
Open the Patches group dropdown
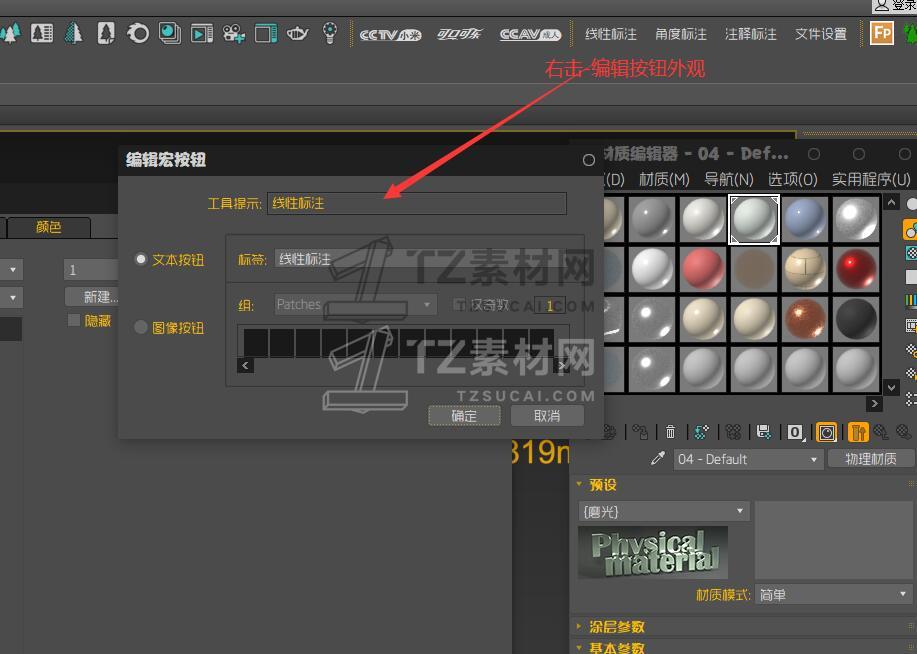point(355,304)
